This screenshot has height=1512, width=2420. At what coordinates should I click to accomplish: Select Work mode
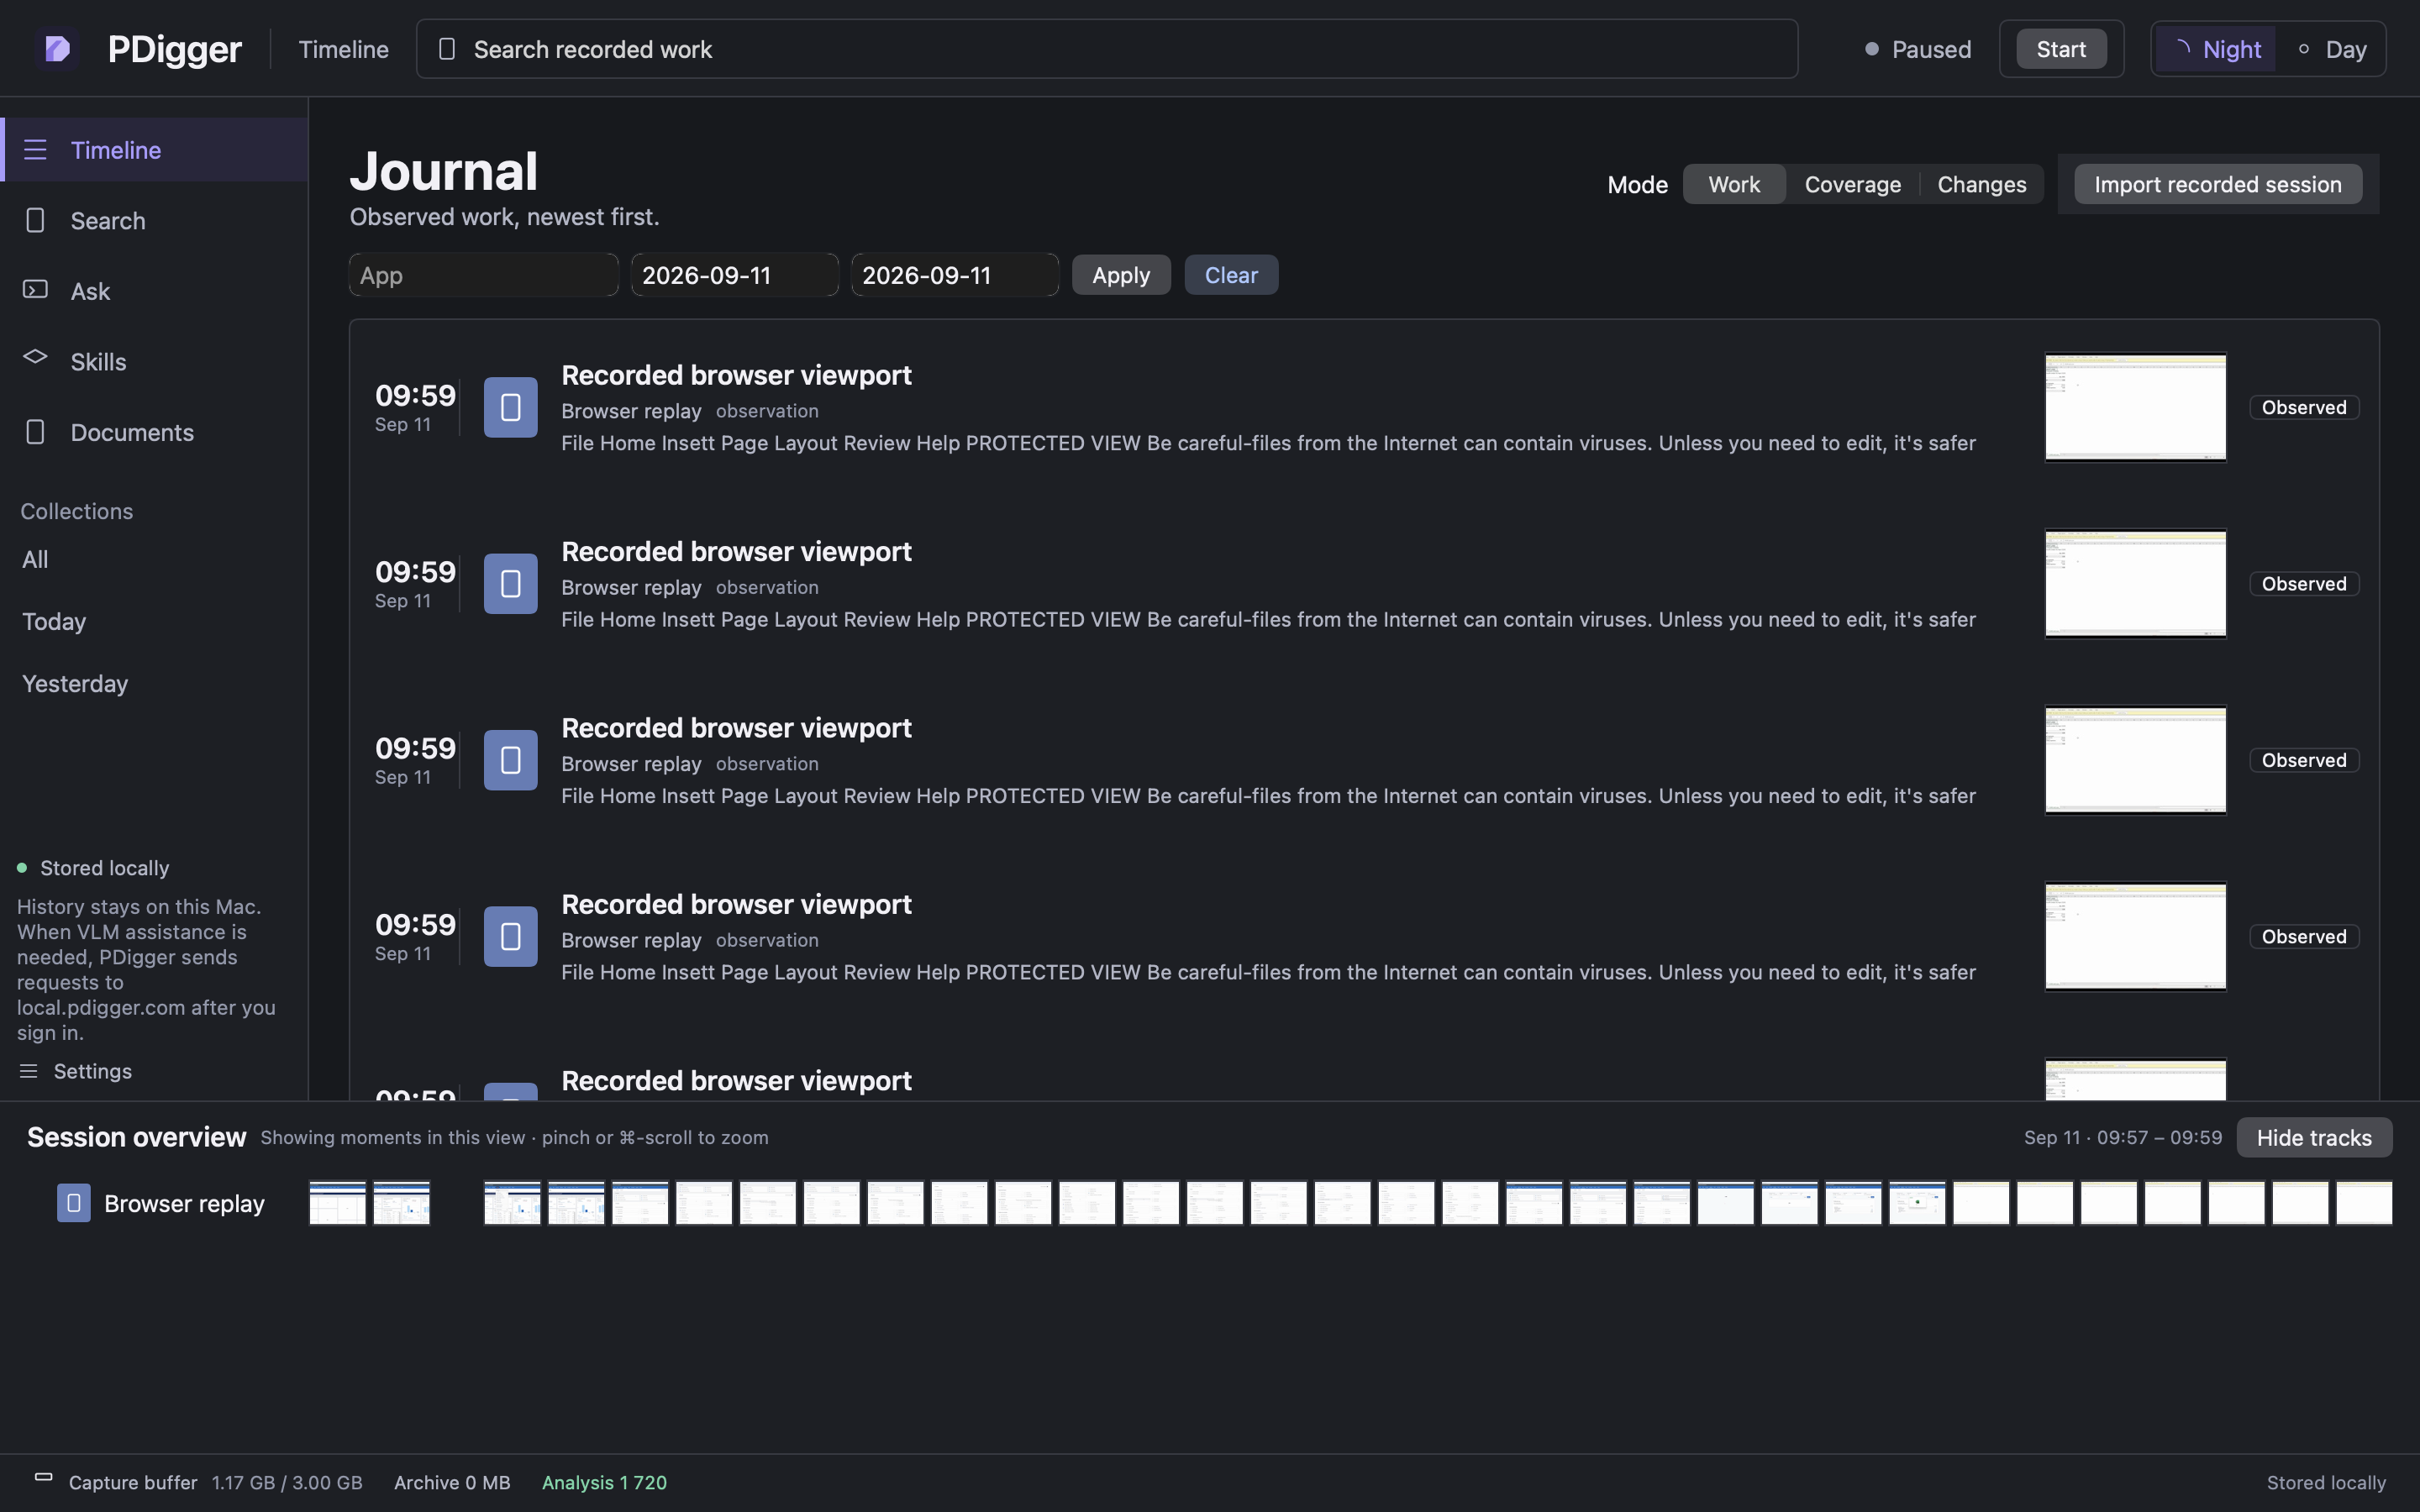point(1734,184)
